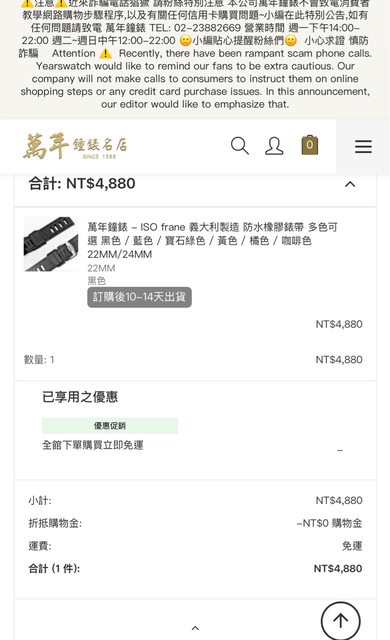Click the 訂購後10-14天出貨 badge
The height and width of the screenshot is (640, 390).
pos(140,297)
